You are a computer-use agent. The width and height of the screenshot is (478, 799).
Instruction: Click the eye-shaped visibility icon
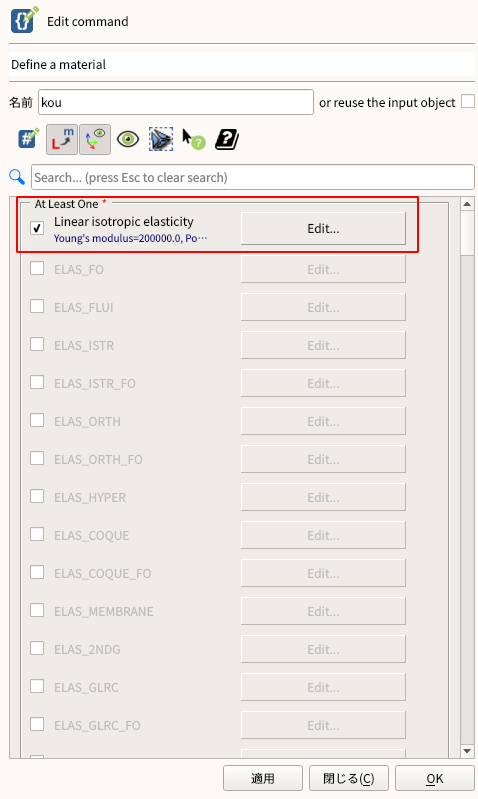(x=128, y=139)
